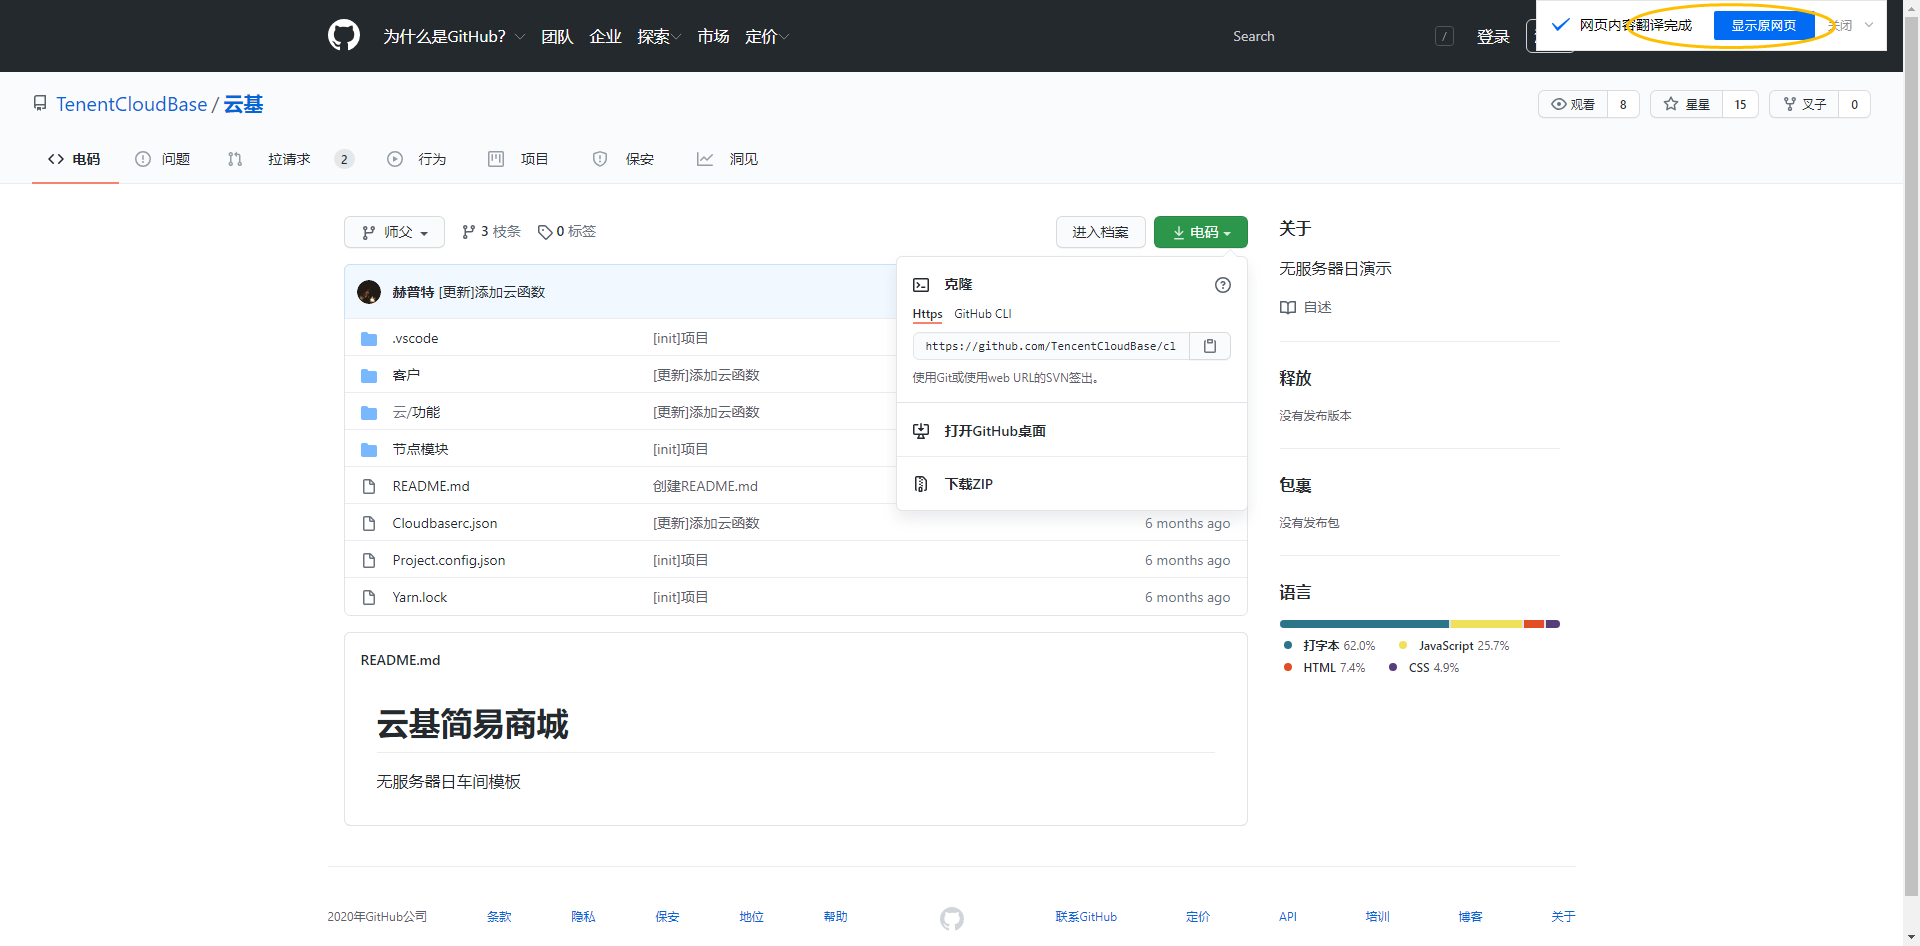Toggle the green 电码 download dropdown
The width and height of the screenshot is (1920, 946).
coord(1201,232)
